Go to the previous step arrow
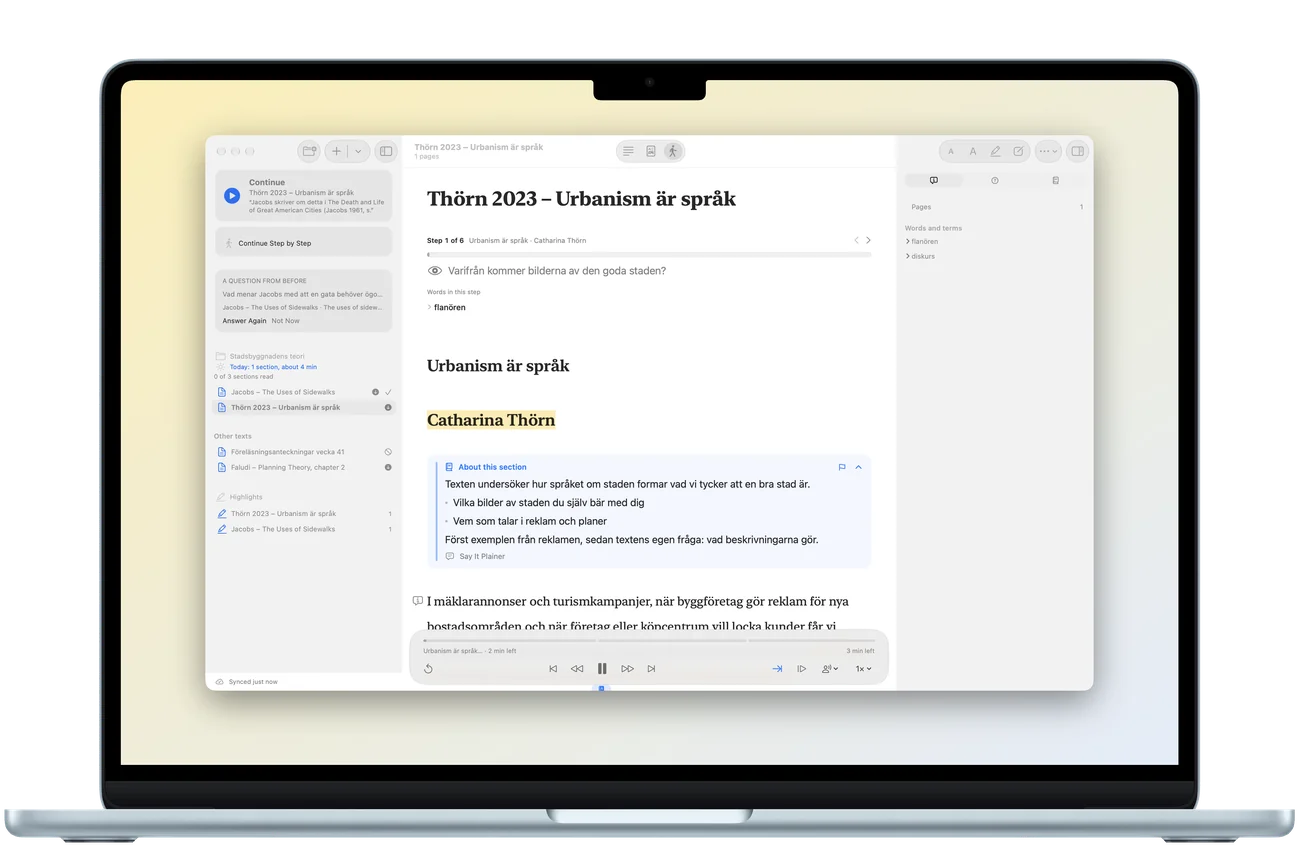 coord(856,240)
